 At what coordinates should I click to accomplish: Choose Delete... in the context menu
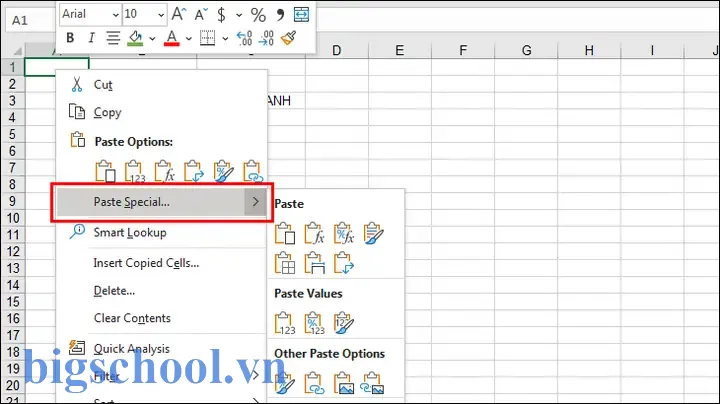click(x=161, y=291)
